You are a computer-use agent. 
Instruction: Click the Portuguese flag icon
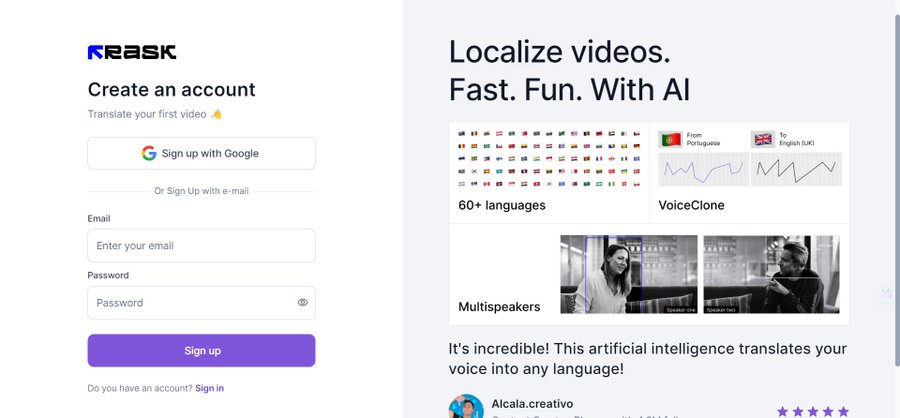[x=670, y=140]
